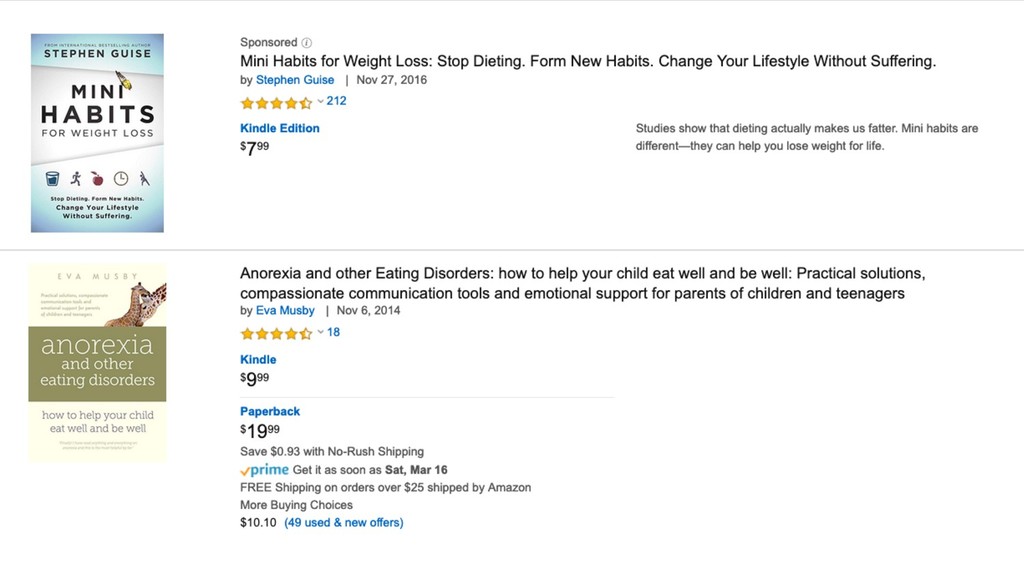This screenshot has height=576, width=1024.
Task: Select the Kindle format for Anorexia book
Action: click(x=258, y=359)
